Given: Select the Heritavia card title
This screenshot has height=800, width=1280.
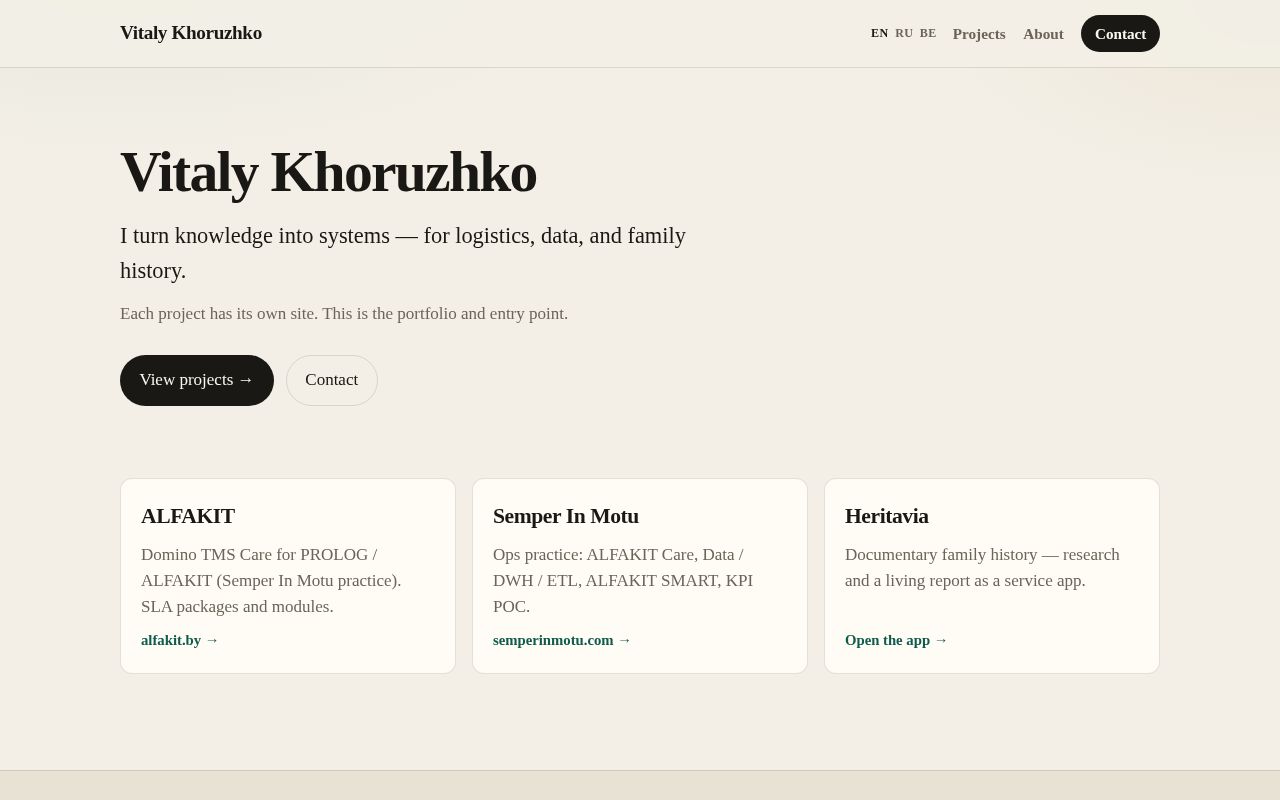Looking at the screenshot, I should (x=887, y=516).
